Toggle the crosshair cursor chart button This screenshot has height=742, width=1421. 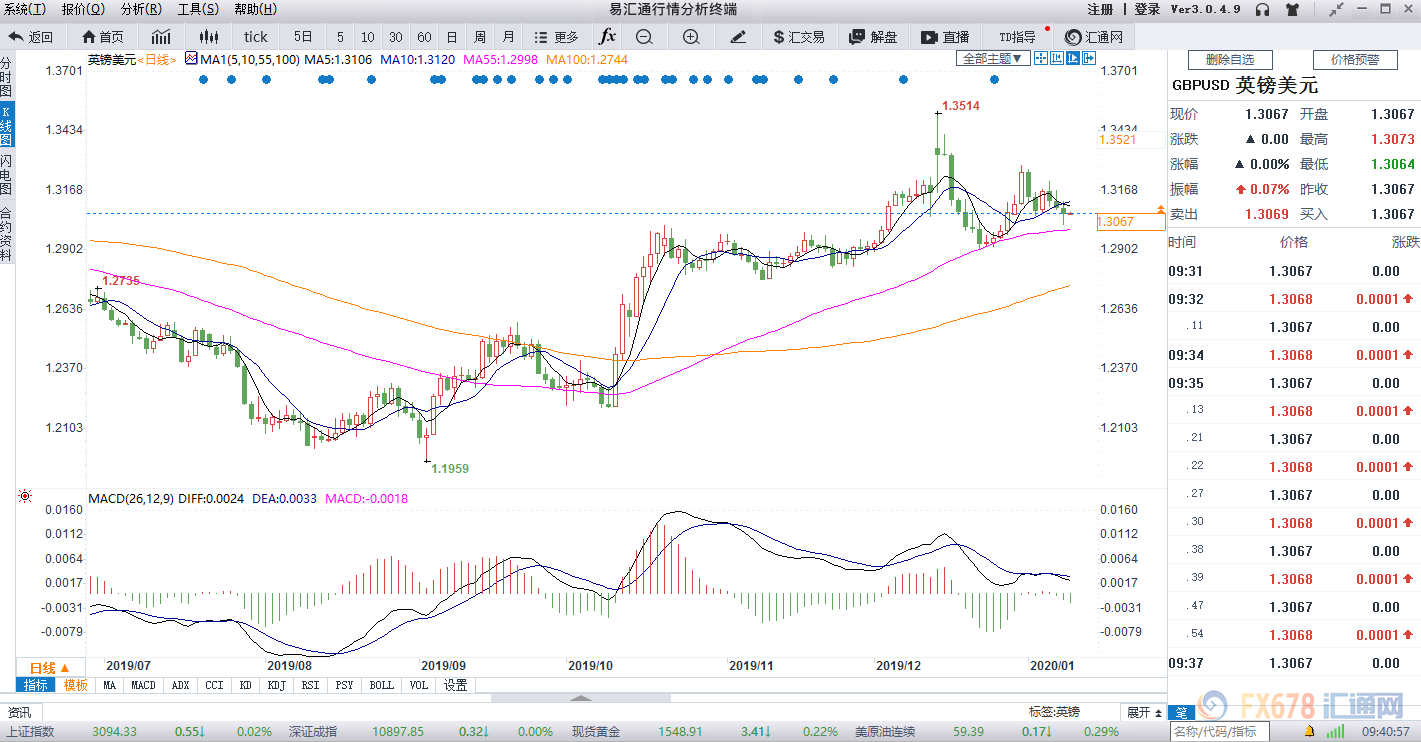tap(1041, 59)
